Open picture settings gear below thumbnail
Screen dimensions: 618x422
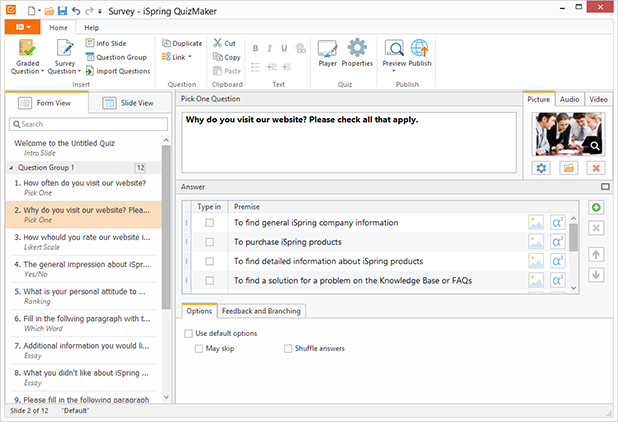point(541,168)
